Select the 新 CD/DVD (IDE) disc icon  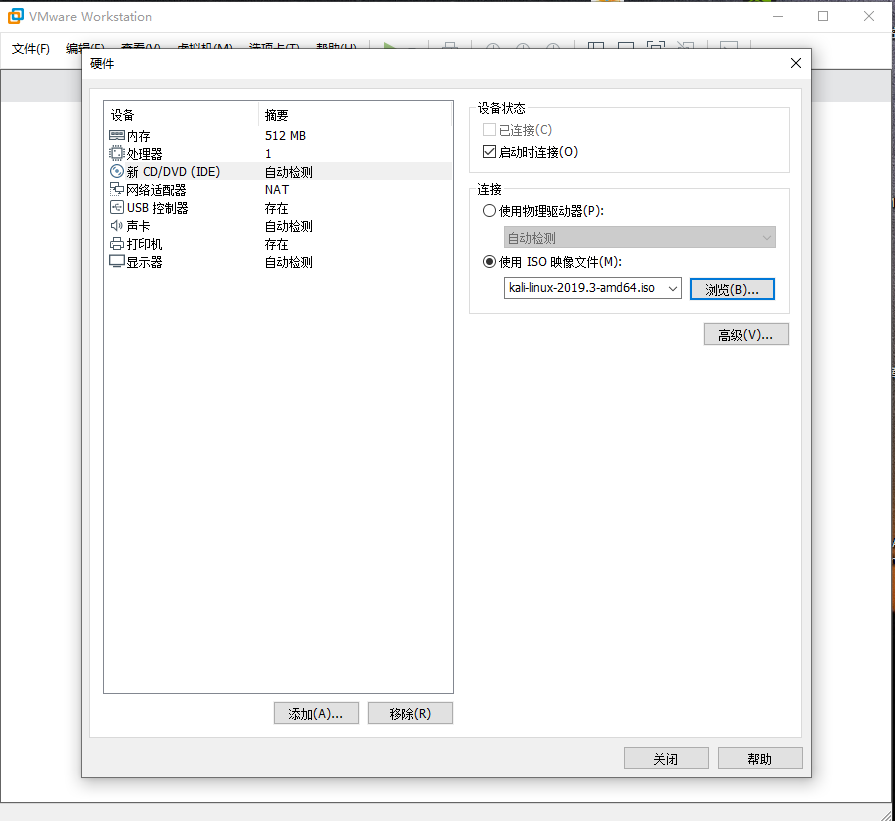[116, 171]
